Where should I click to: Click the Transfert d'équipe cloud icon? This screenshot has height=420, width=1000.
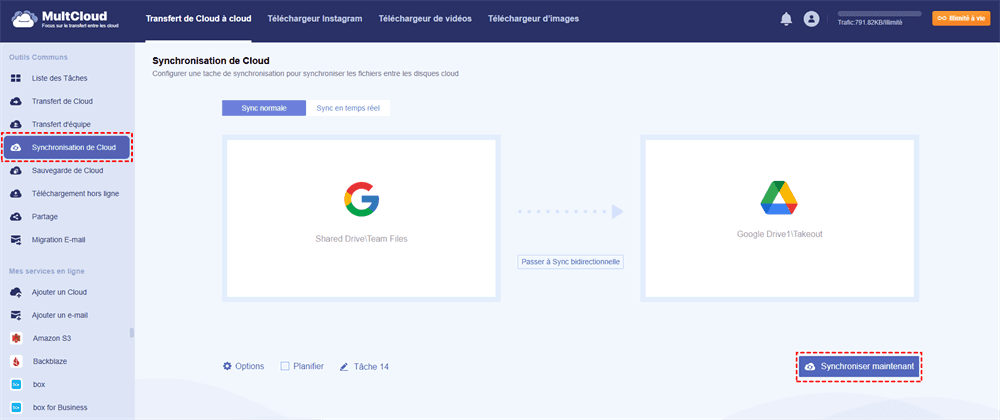[17, 124]
